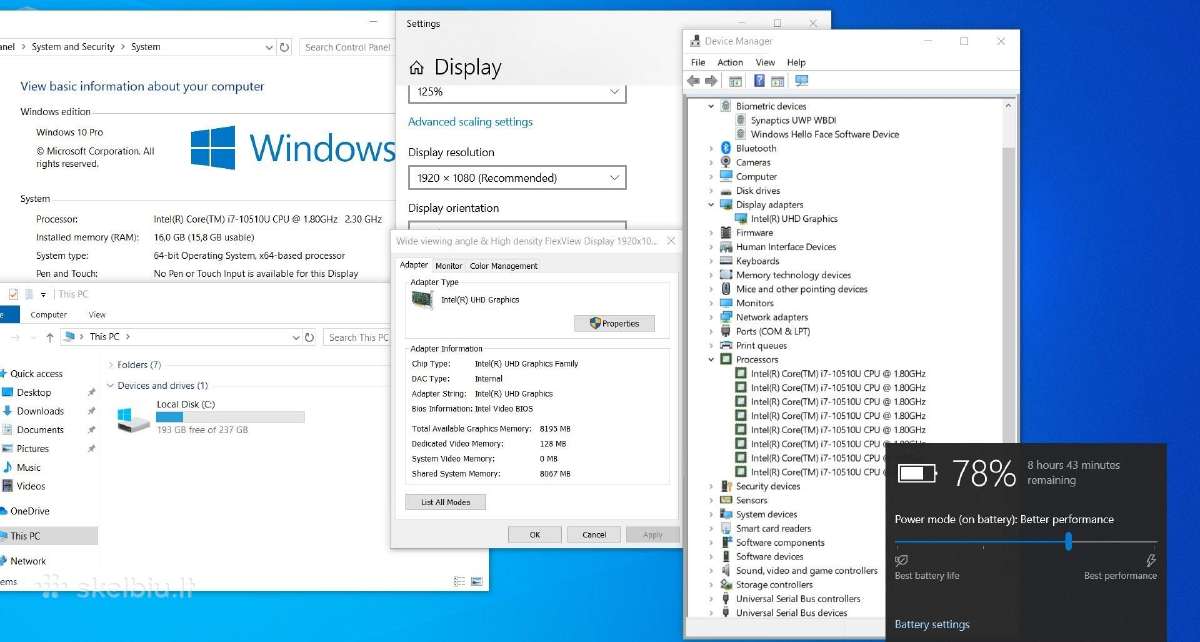Select Synaptics UWP WBDI device
The height and width of the screenshot is (642, 1200).
791,120
